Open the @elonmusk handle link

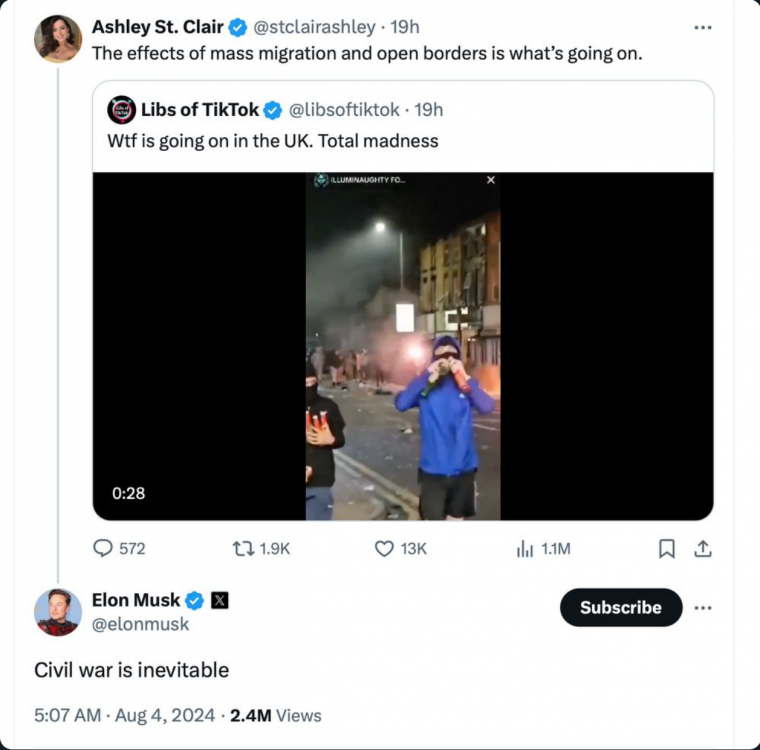point(140,624)
